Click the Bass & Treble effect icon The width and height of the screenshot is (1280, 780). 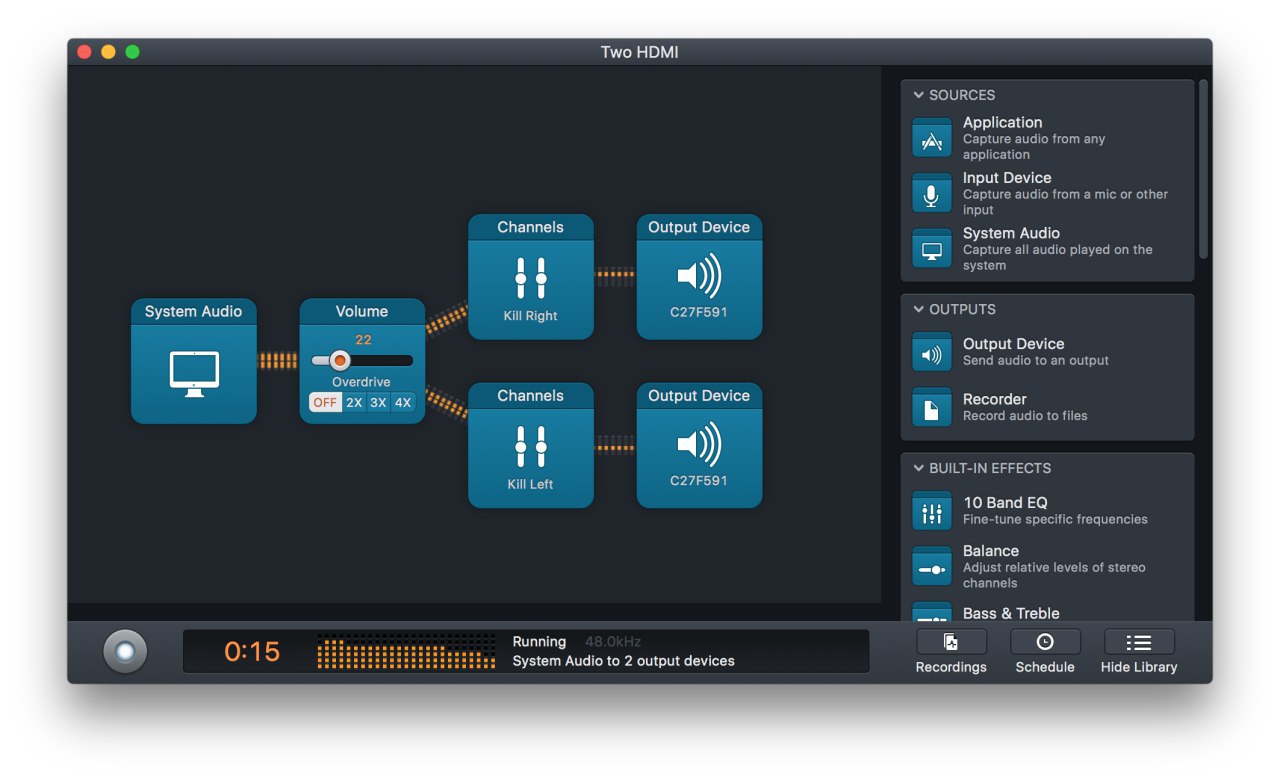(x=931, y=612)
